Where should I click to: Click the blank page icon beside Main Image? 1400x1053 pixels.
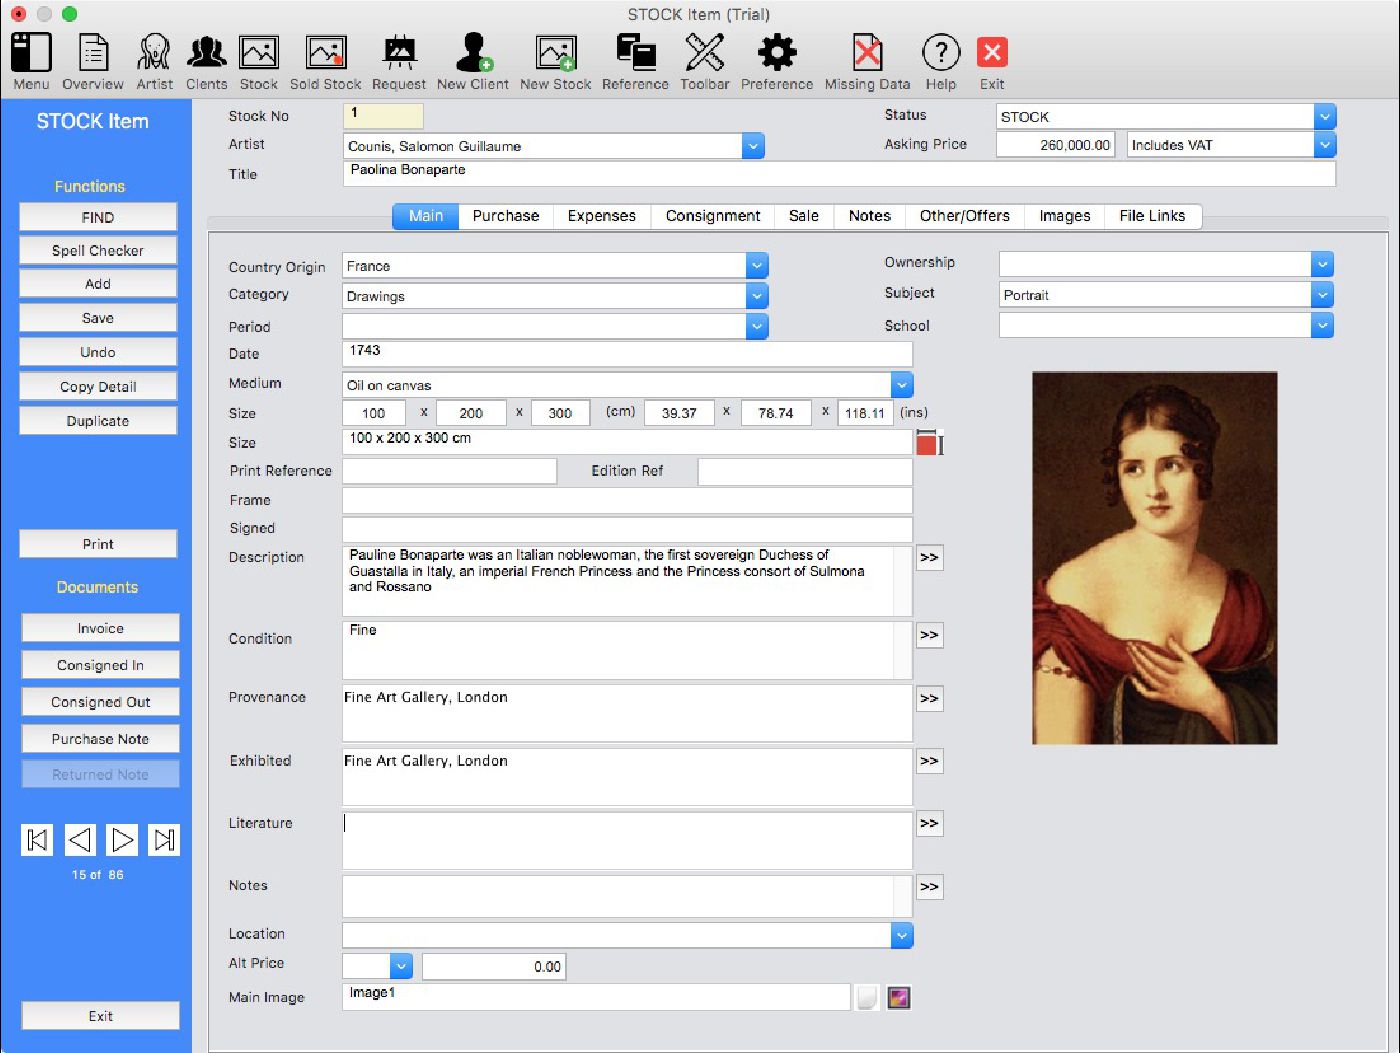[x=868, y=997]
